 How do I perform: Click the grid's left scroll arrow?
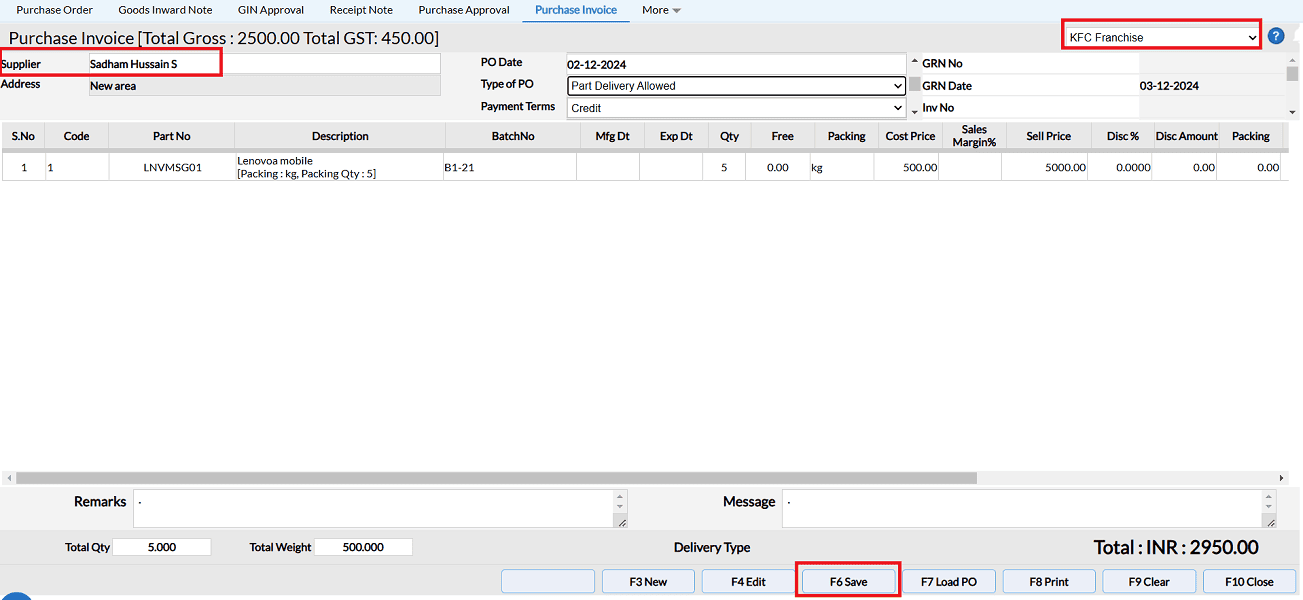[8, 478]
